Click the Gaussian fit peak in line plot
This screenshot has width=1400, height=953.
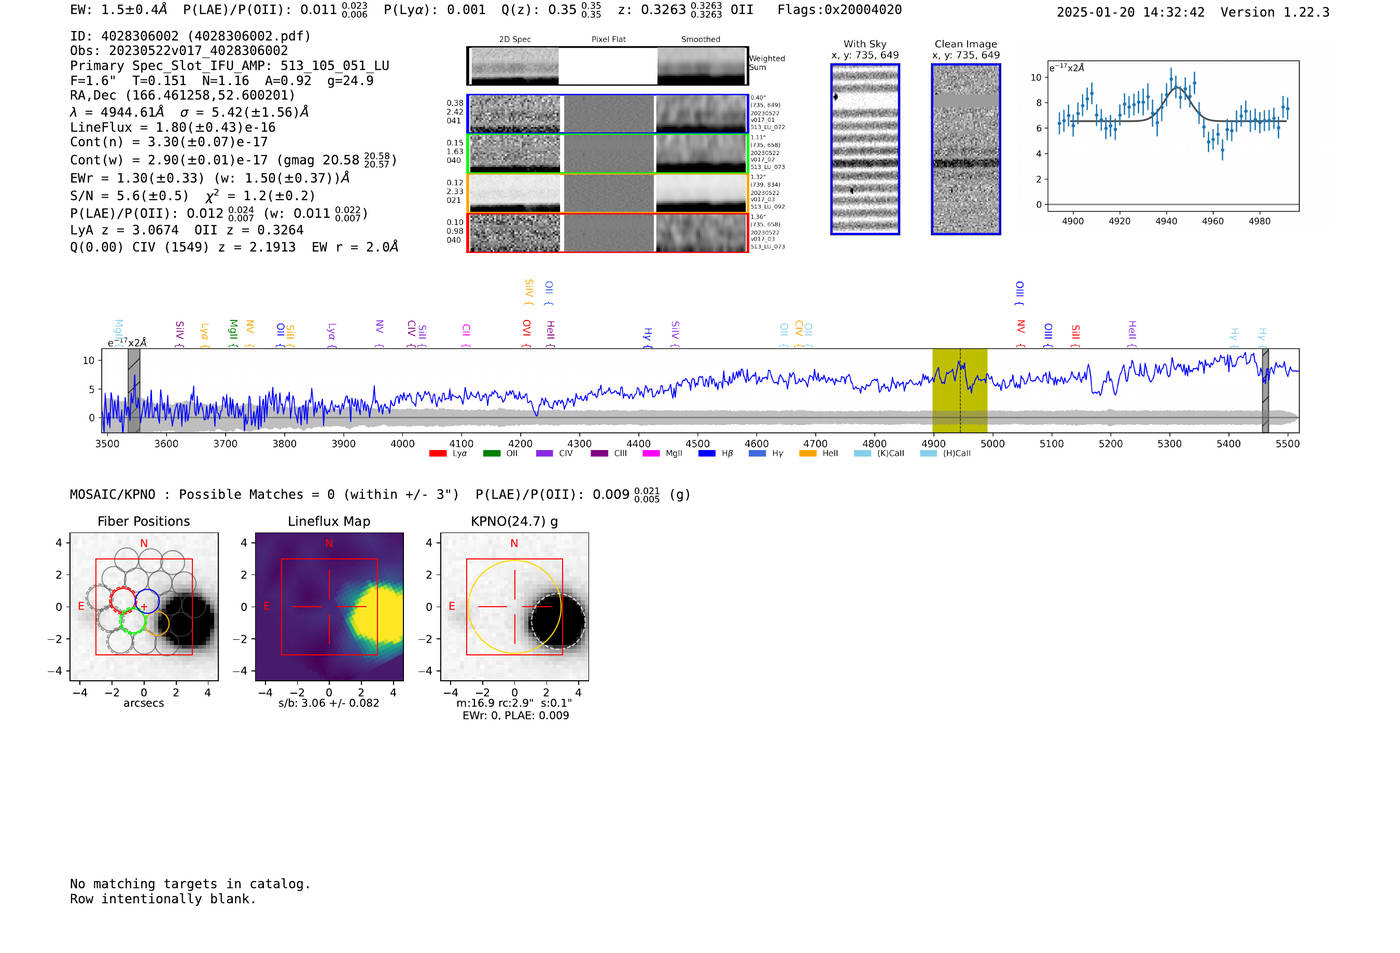click(1178, 88)
